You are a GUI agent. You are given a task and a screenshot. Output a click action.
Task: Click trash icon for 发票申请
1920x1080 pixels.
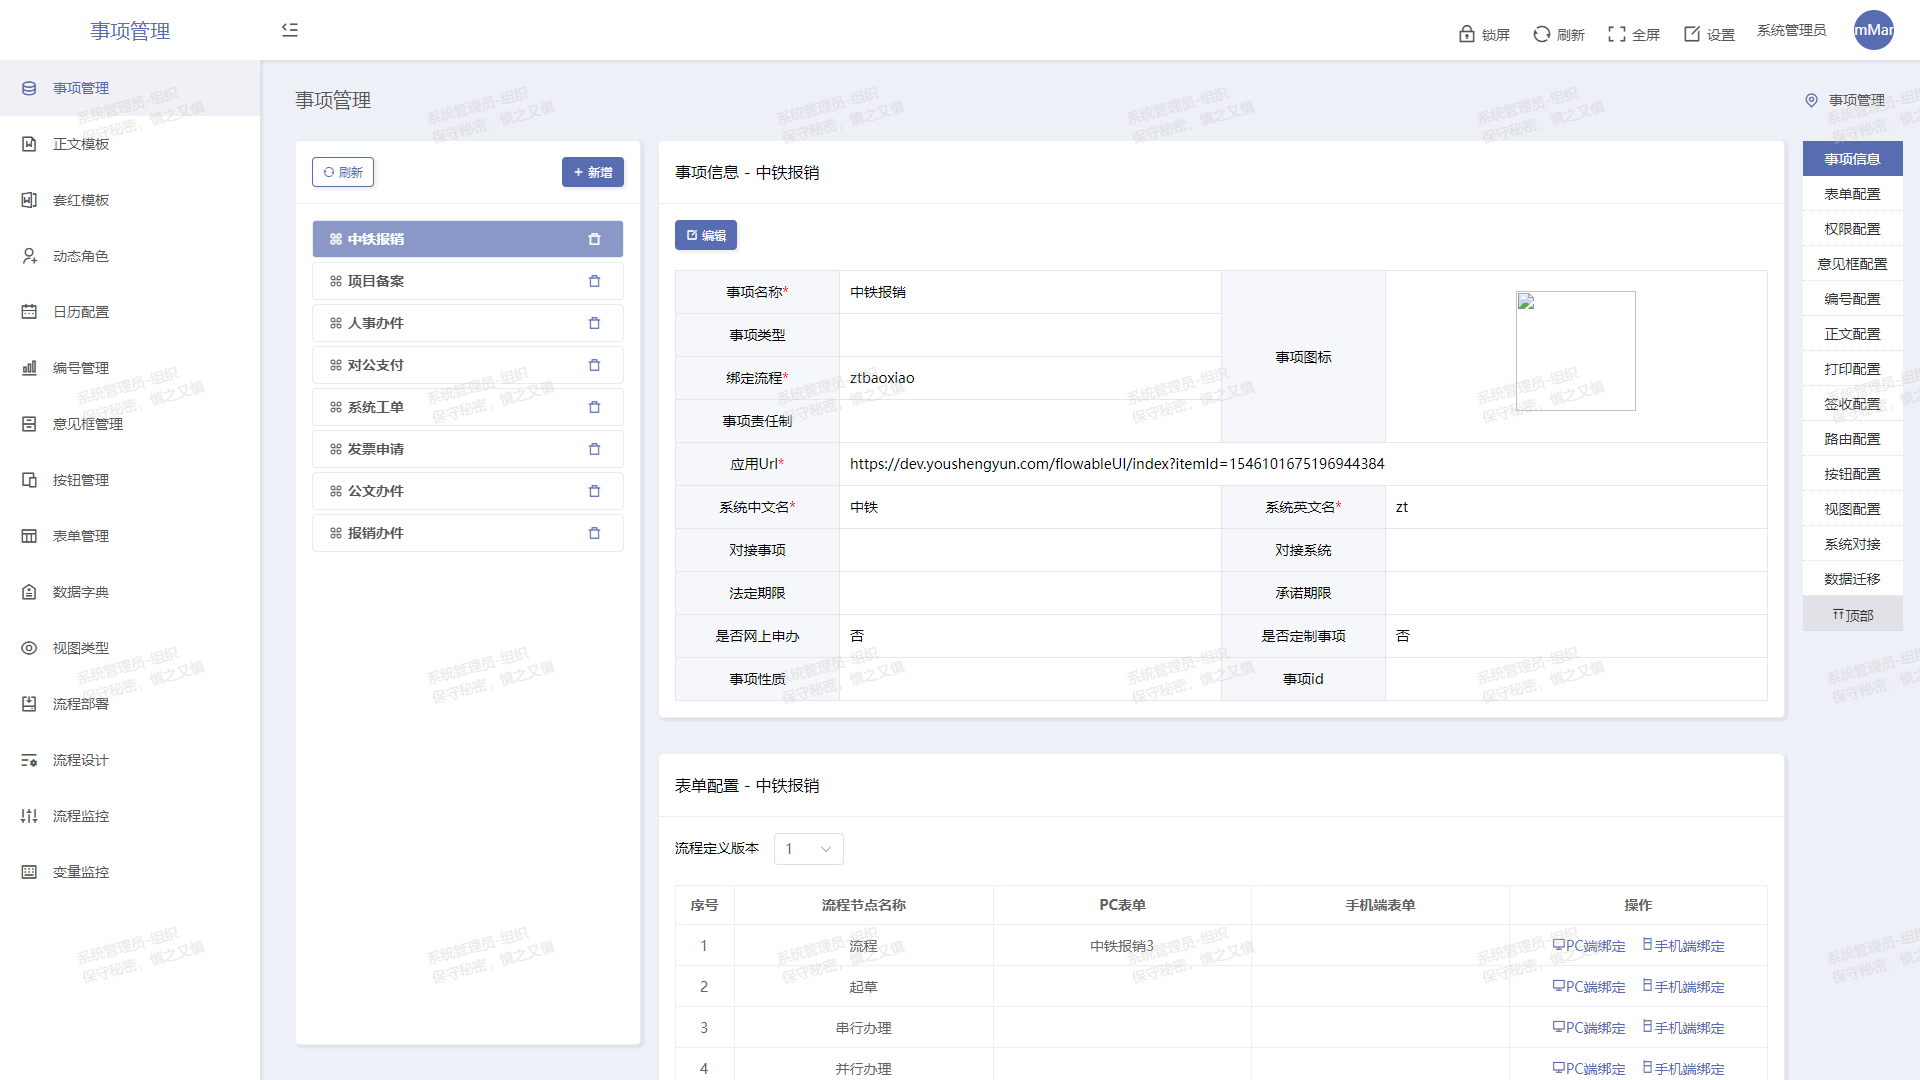pos(594,449)
